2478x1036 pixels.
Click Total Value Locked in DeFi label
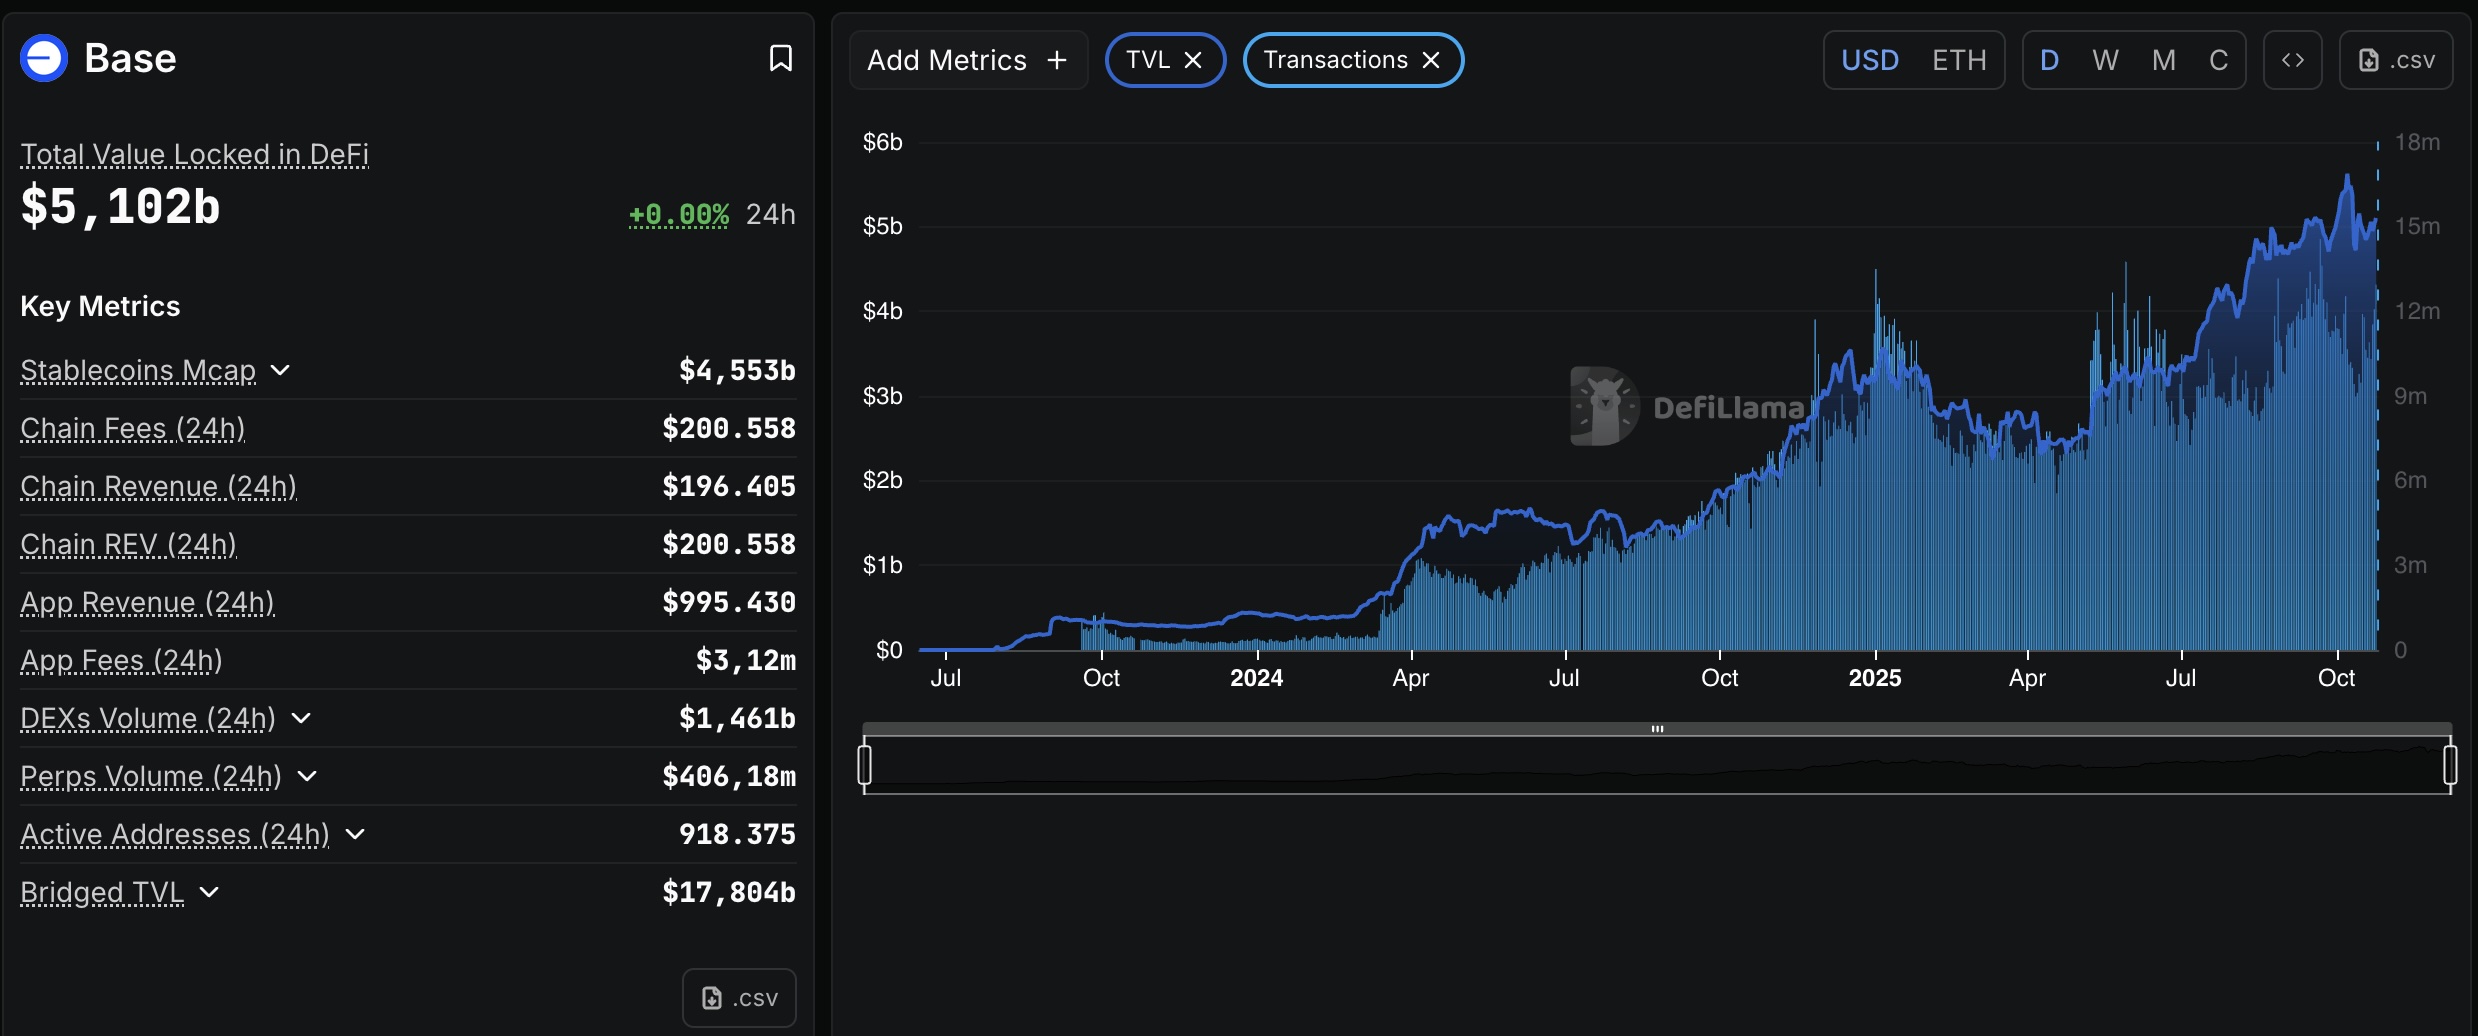coord(194,155)
